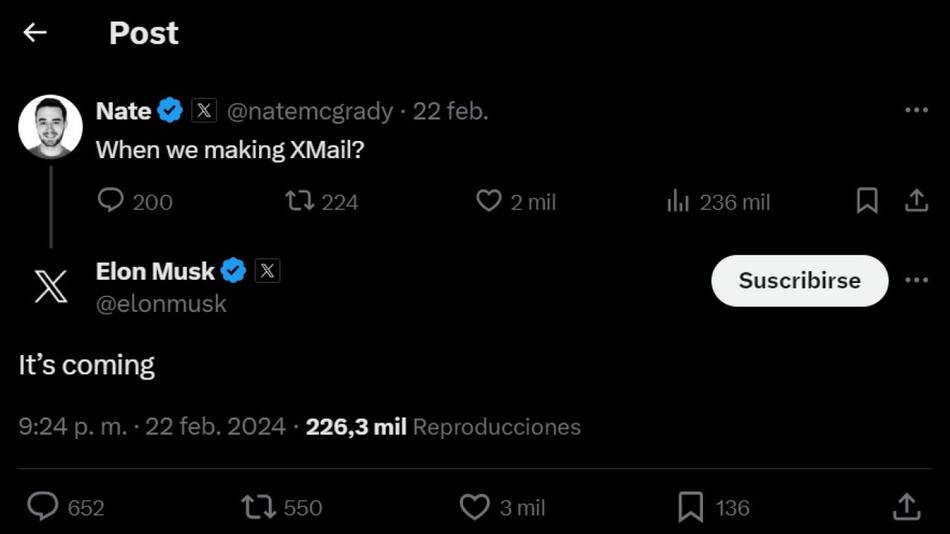950x534 pixels.
Task: Click the back arrow icon
Action: pyautogui.click(x=35, y=33)
